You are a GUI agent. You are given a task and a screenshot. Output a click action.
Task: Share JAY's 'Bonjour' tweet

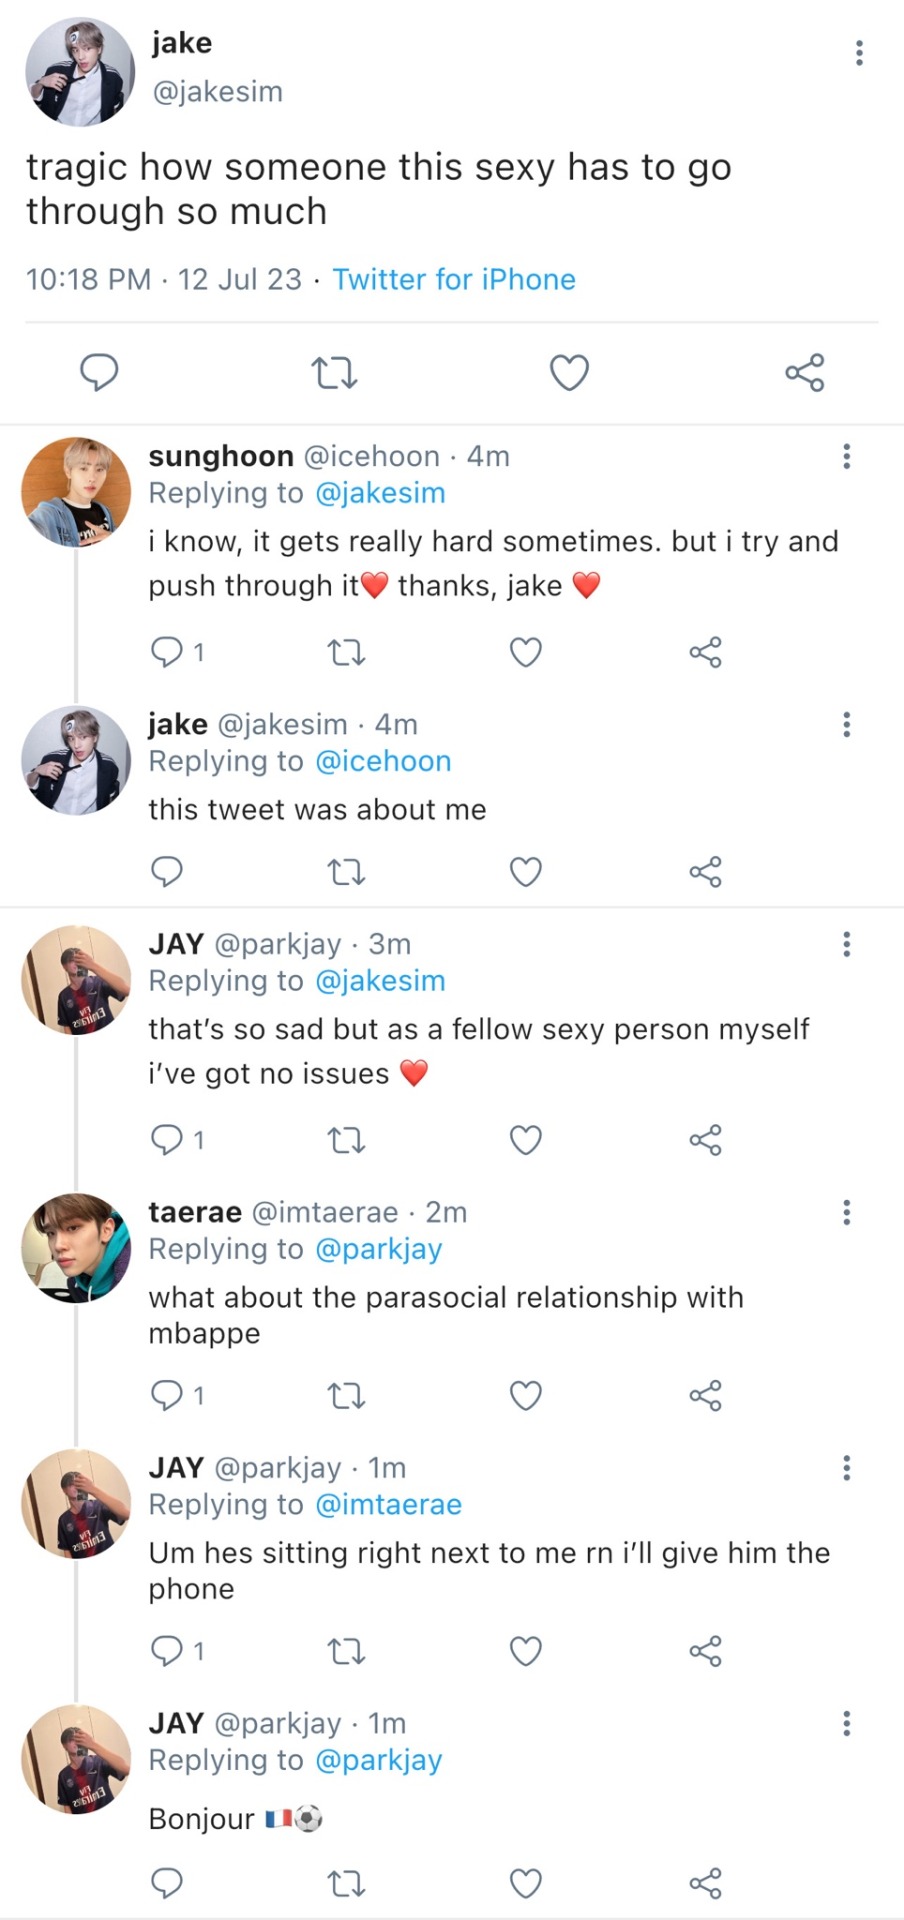click(x=705, y=1884)
